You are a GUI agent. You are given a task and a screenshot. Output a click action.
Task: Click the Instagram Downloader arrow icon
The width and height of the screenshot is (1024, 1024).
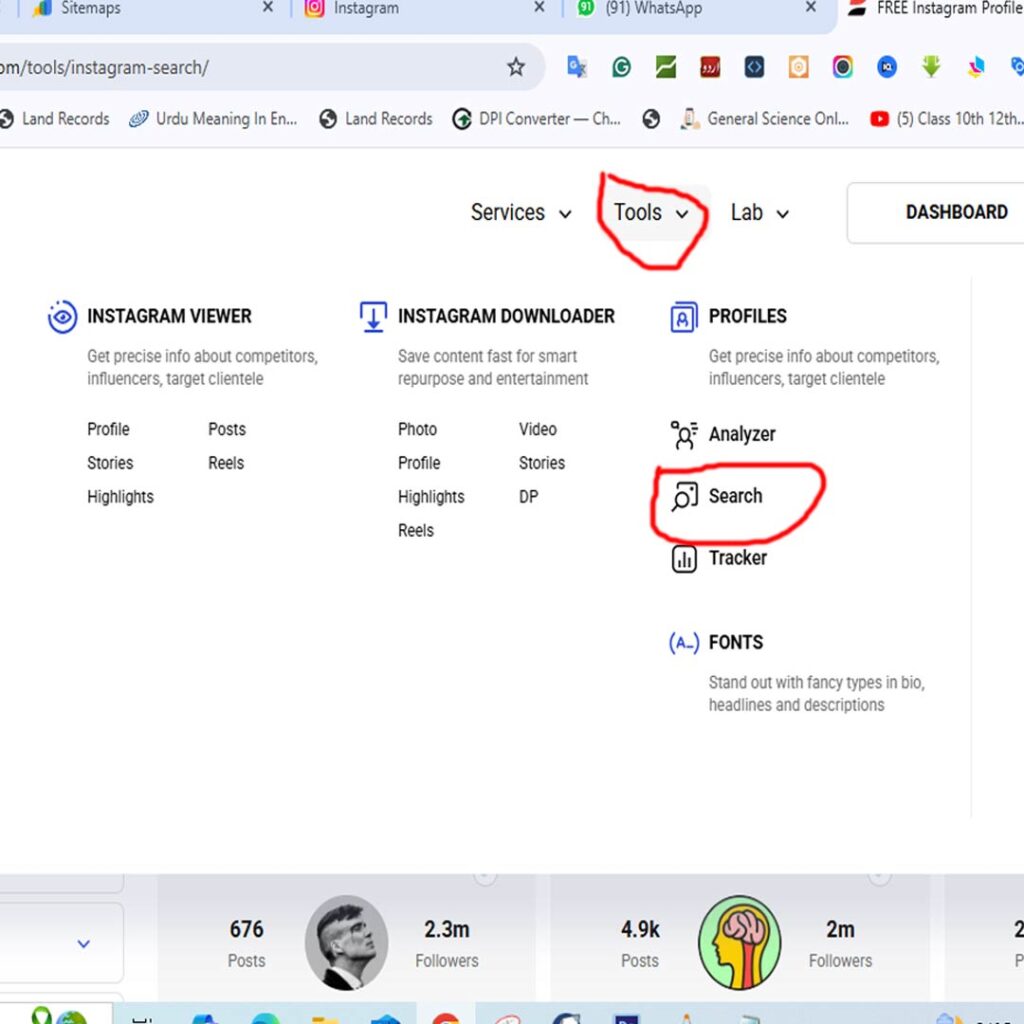pyautogui.click(x=373, y=317)
